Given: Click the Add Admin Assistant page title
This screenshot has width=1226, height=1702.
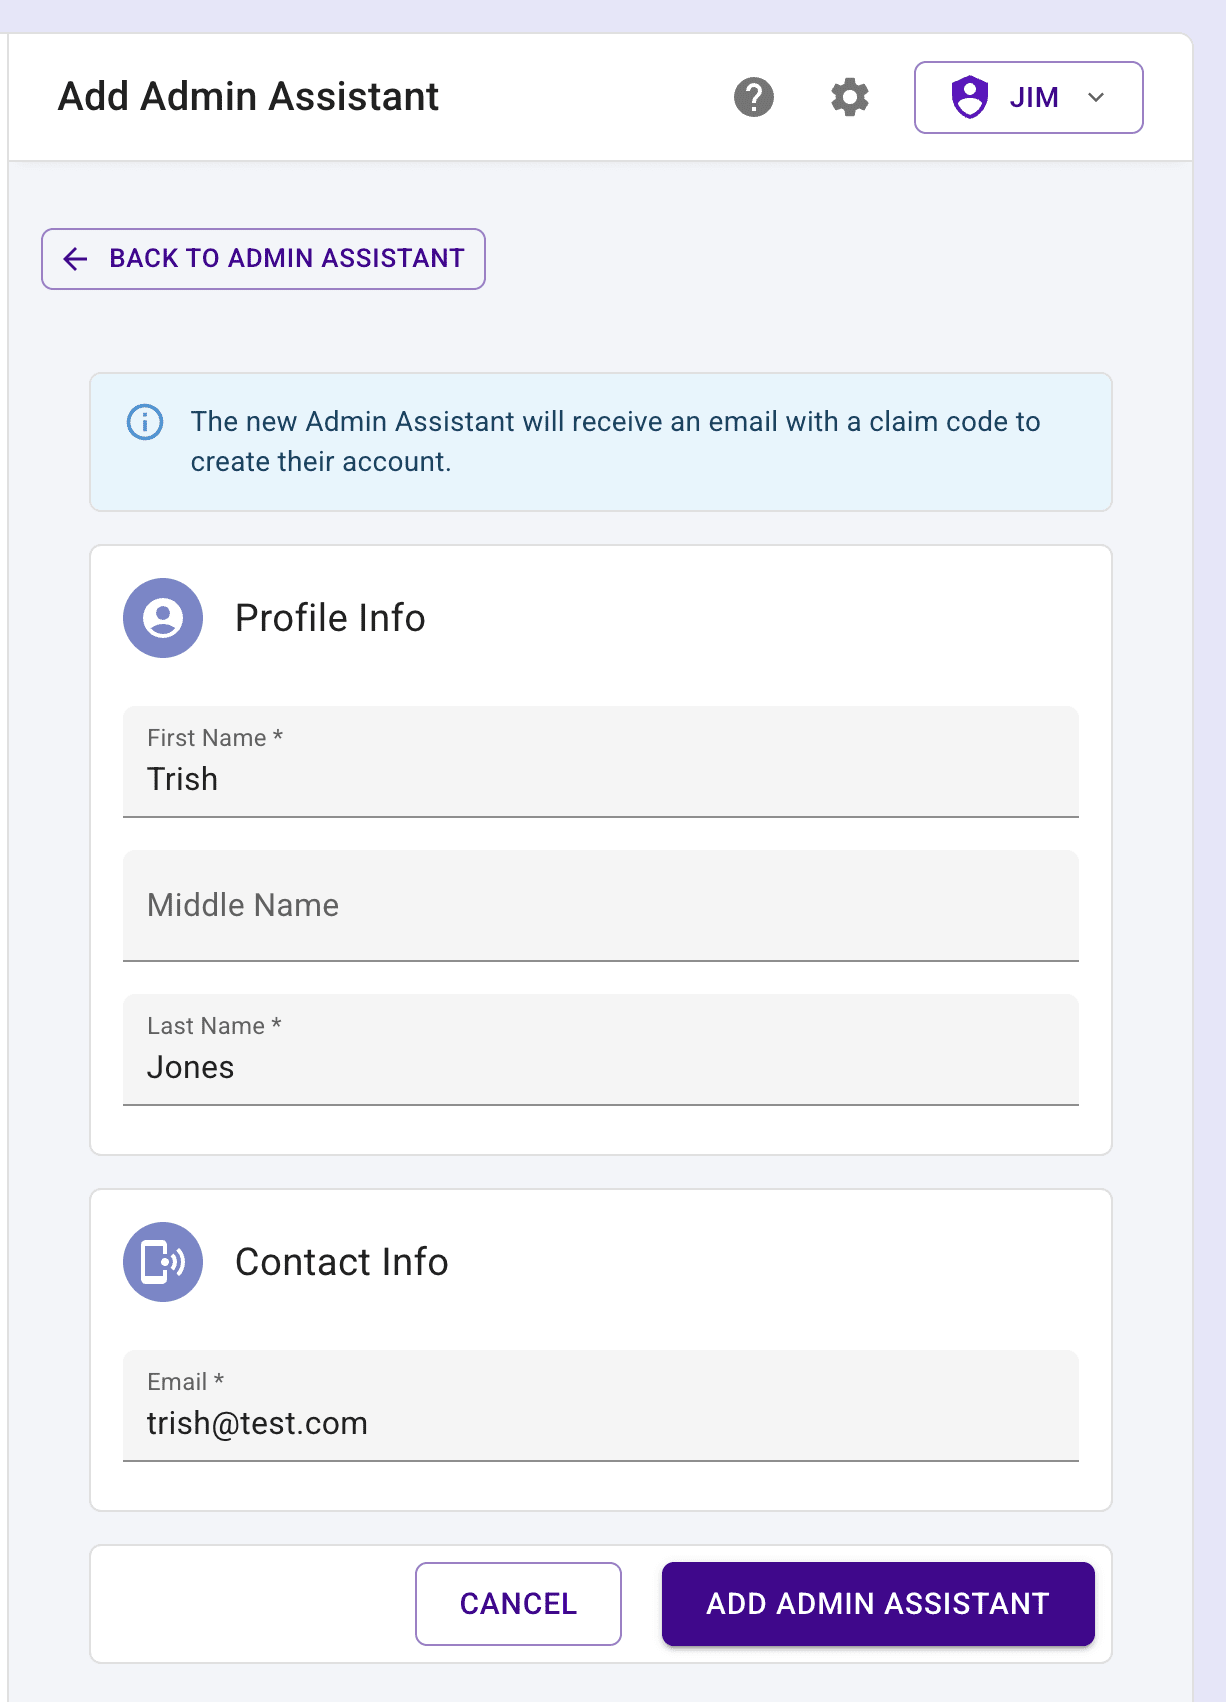Looking at the screenshot, I should (x=248, y=97).
